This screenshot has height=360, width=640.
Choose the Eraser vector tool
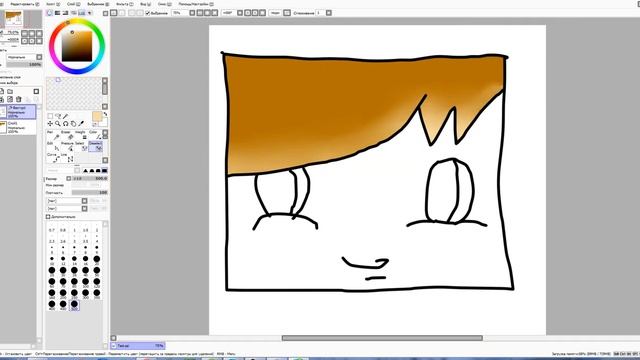tap(67, 135)
